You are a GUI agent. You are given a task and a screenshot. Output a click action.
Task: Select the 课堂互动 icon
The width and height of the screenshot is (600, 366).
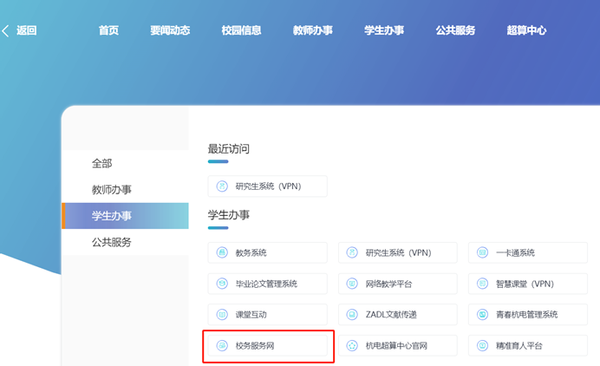[222, 315]
